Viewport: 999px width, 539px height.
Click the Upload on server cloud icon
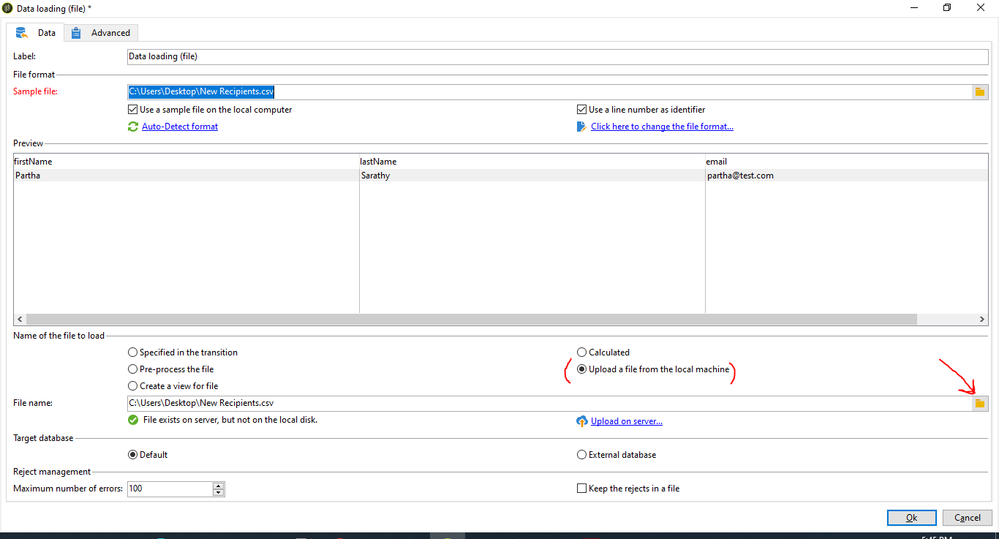coord(582,421)
